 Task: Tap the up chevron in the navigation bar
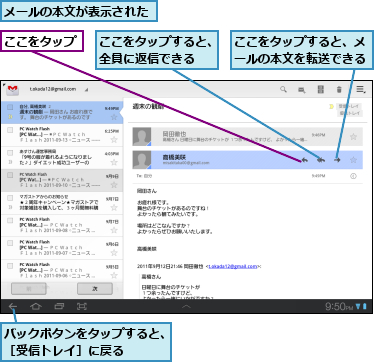click(186, 307)
